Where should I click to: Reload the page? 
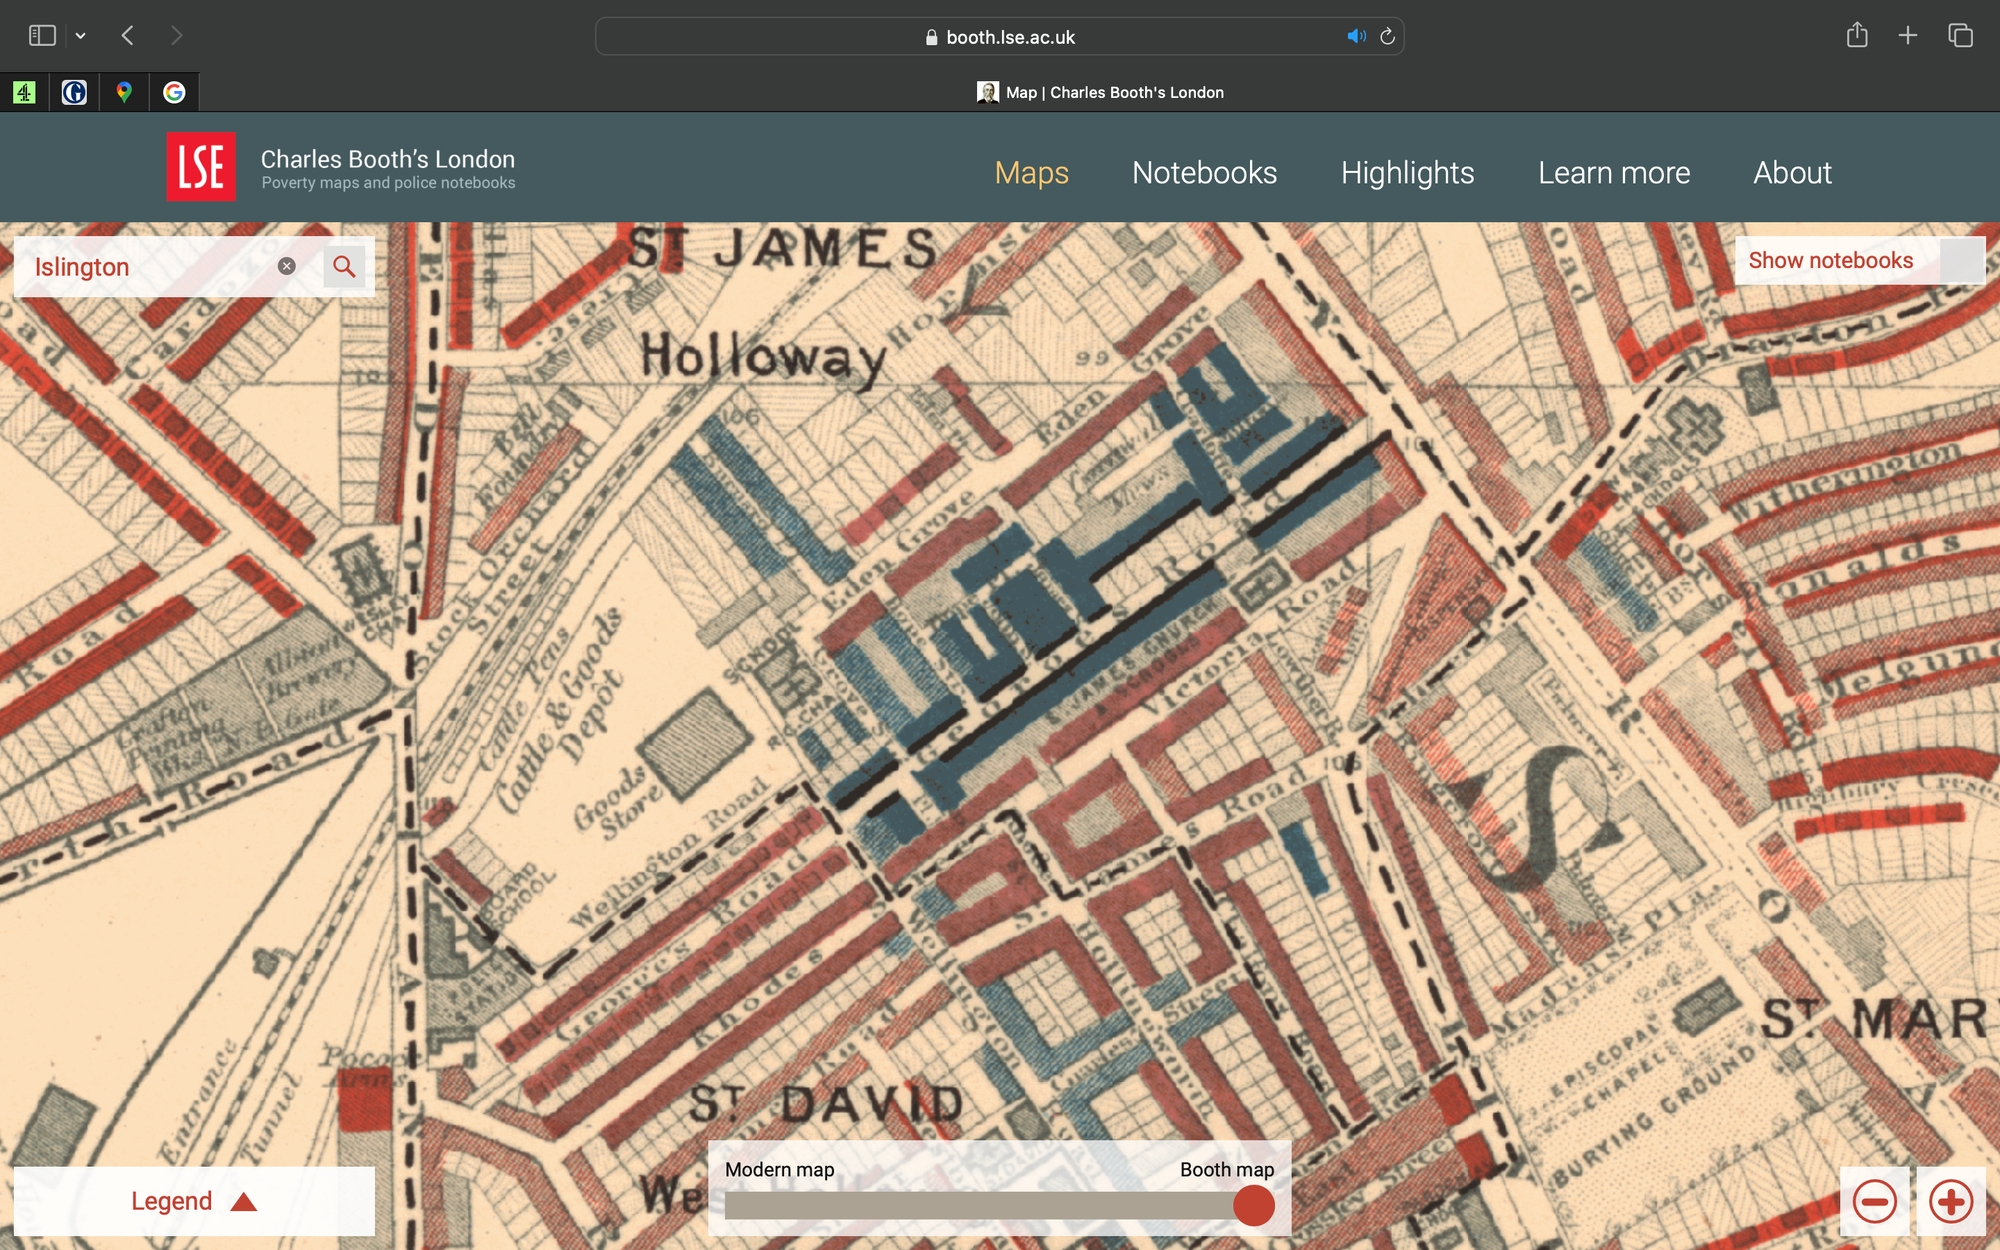coord(1387,36)
